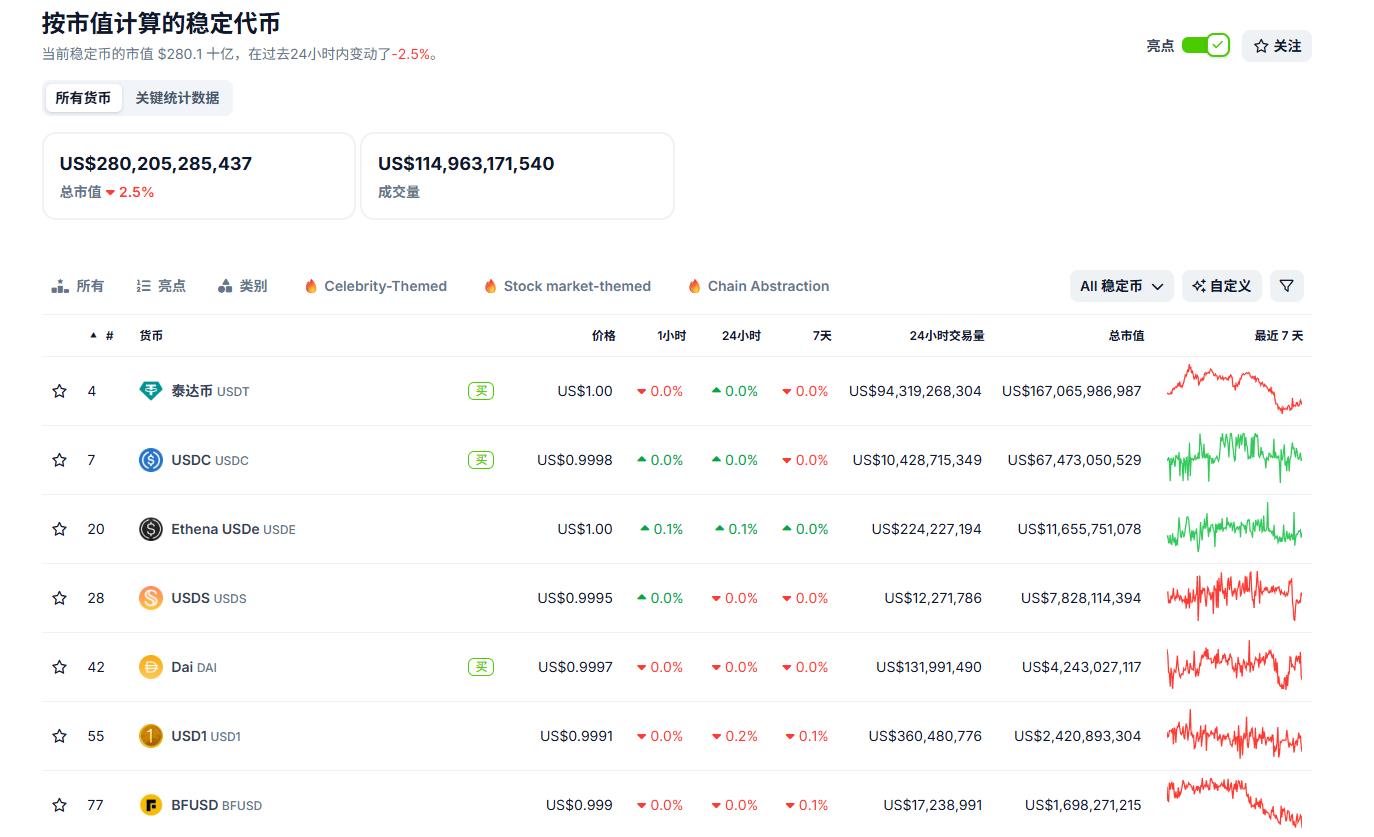Star the 泰达币 USDT row
The width and height of the screenshot is (1374, 837).
coord(59,391)
